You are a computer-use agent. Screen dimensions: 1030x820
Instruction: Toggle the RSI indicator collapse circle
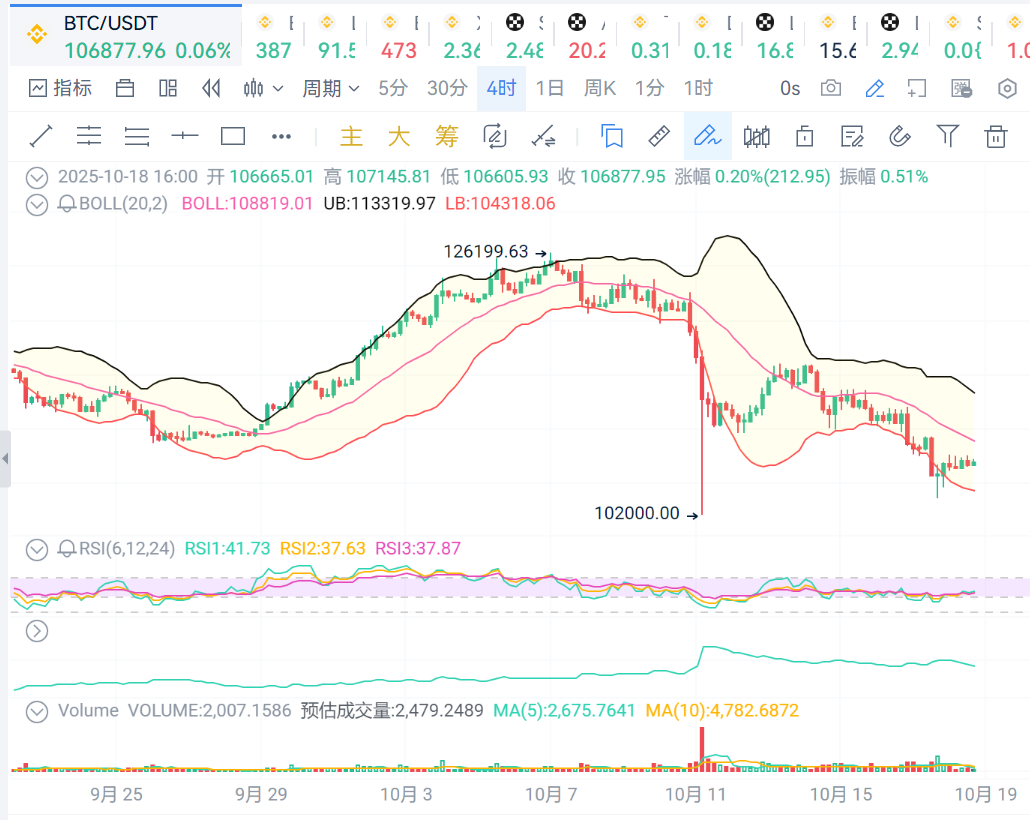[x=37, y=549]
